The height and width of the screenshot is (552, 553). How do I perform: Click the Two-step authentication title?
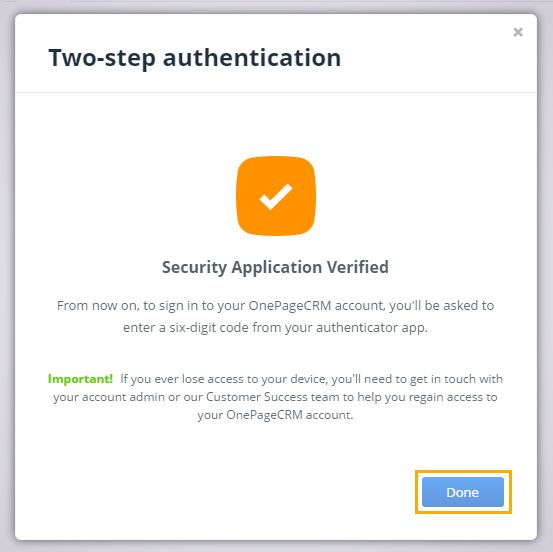195,57
